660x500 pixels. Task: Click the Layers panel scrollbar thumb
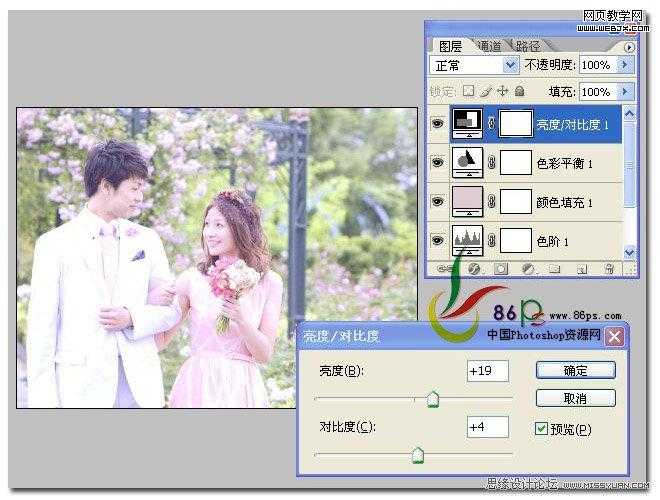click(629, 164)
